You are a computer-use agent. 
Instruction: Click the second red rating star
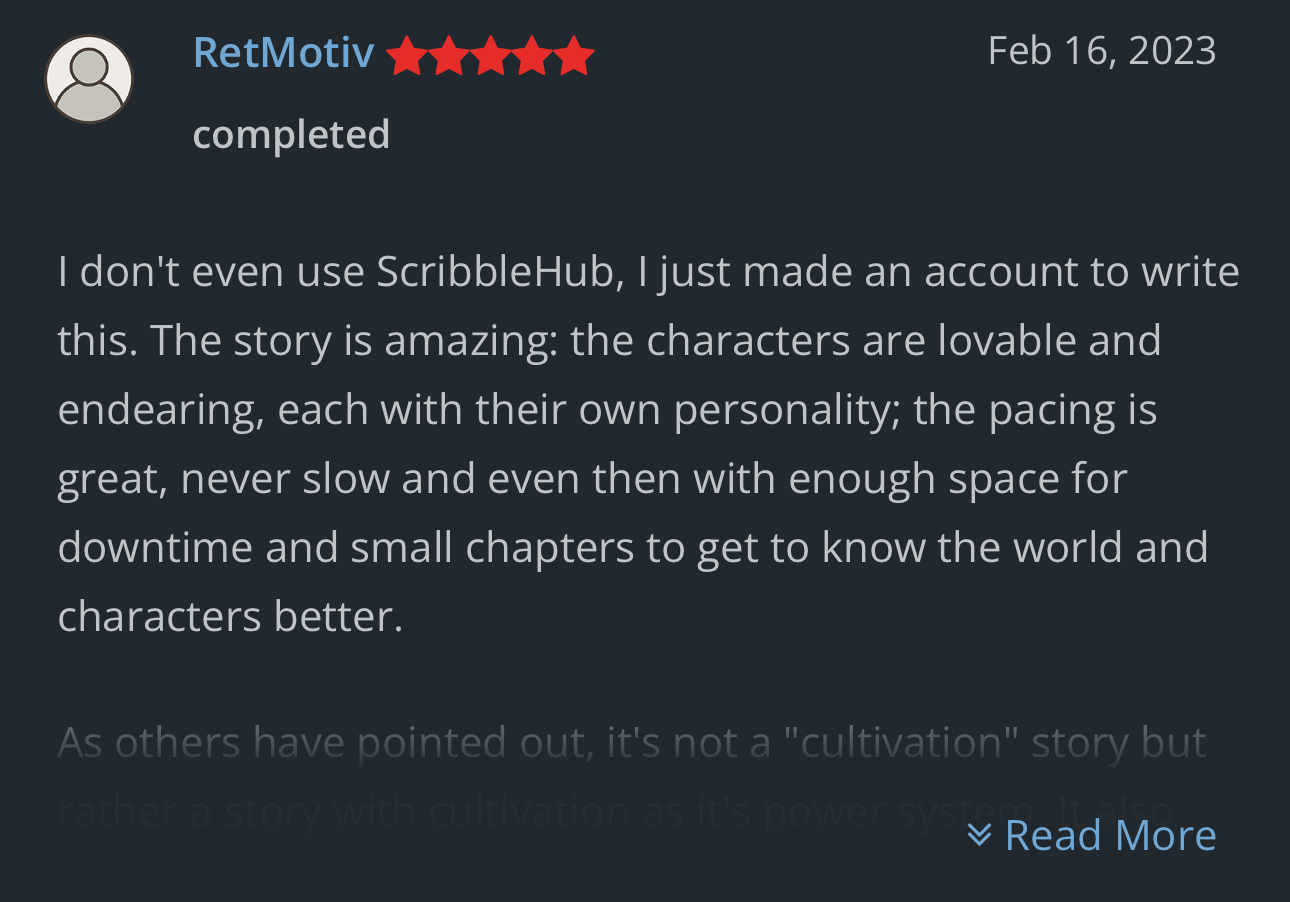pyautogui.click(x=448, y=56)
